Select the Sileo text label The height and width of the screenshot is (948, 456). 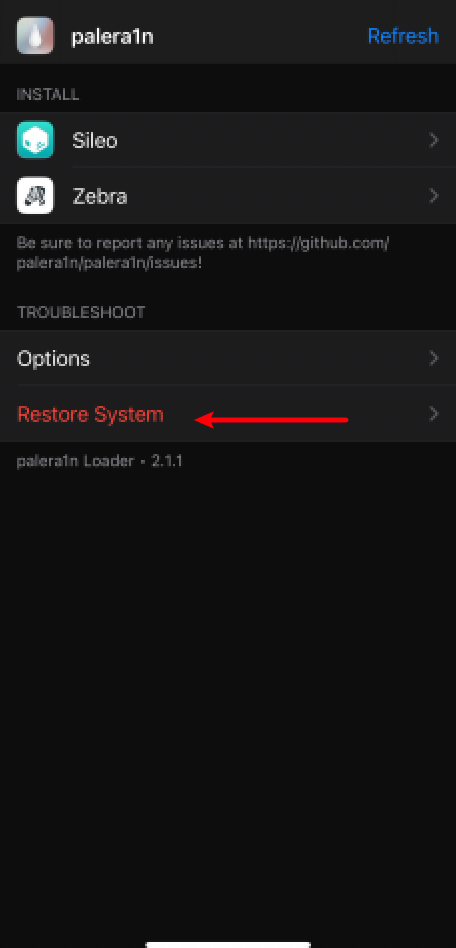coord(95,141)
